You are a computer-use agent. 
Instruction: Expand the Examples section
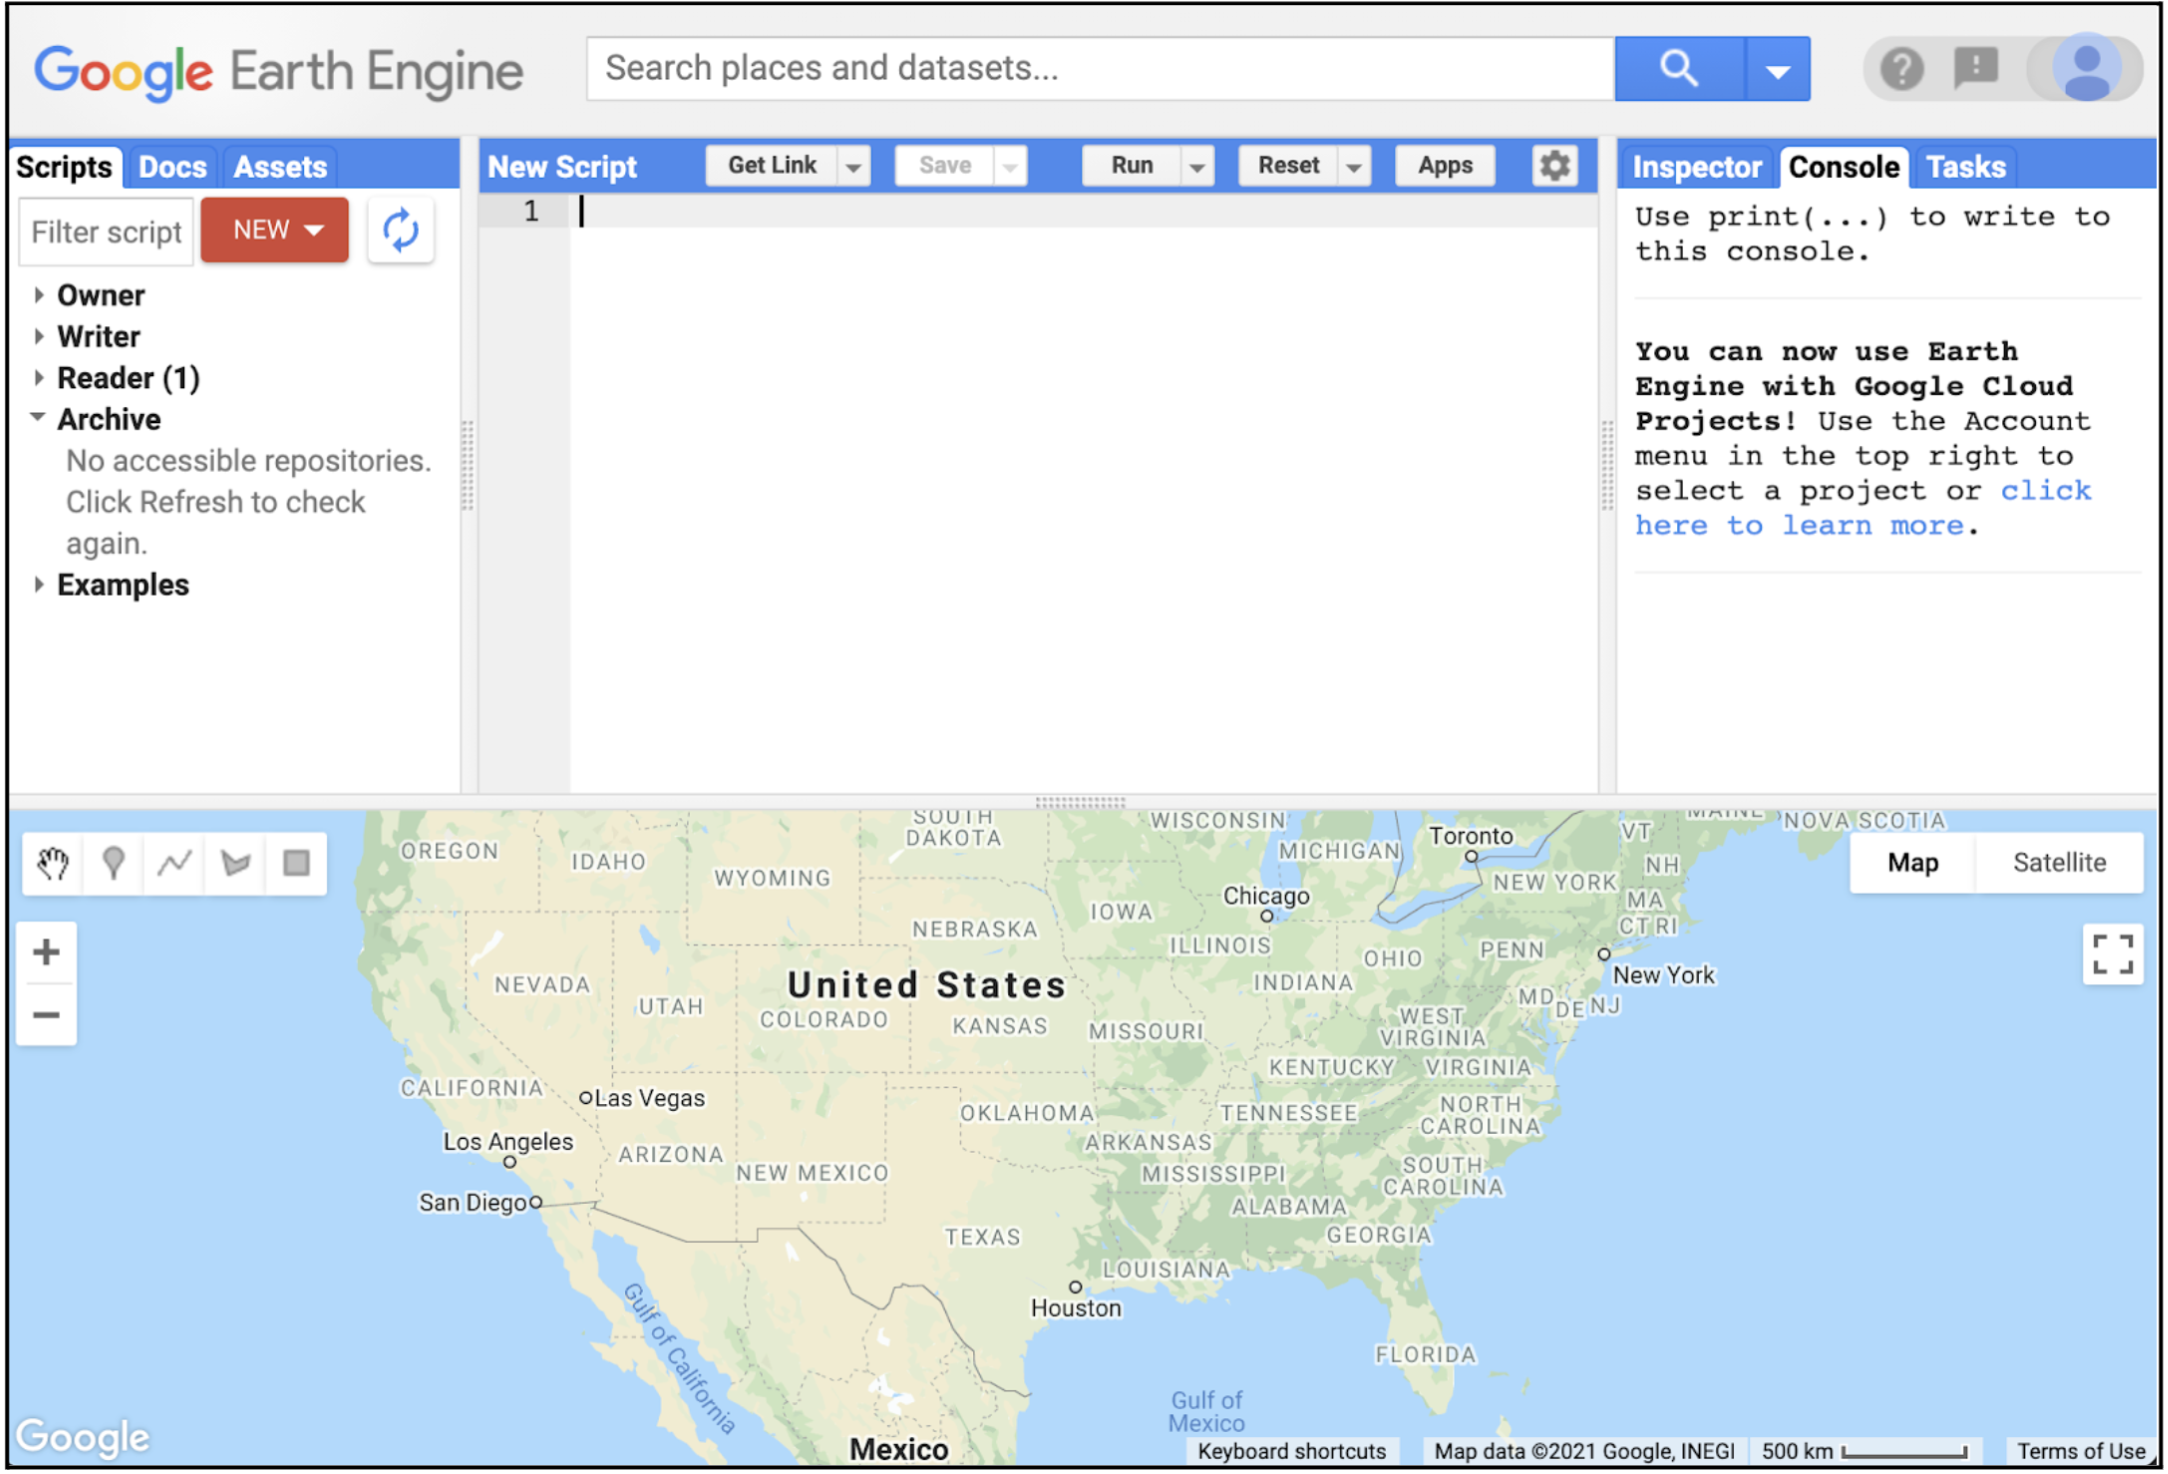(123, 584)
